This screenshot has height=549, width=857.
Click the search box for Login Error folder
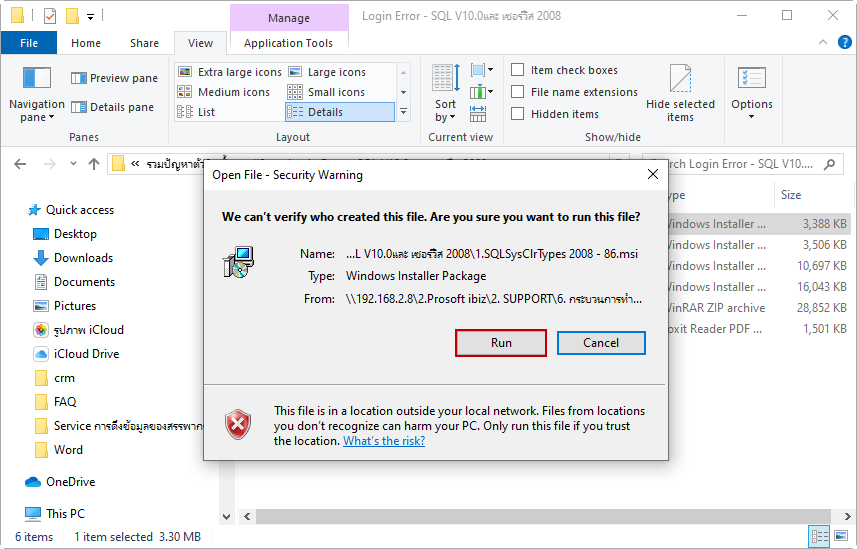(x=741, y=164)
